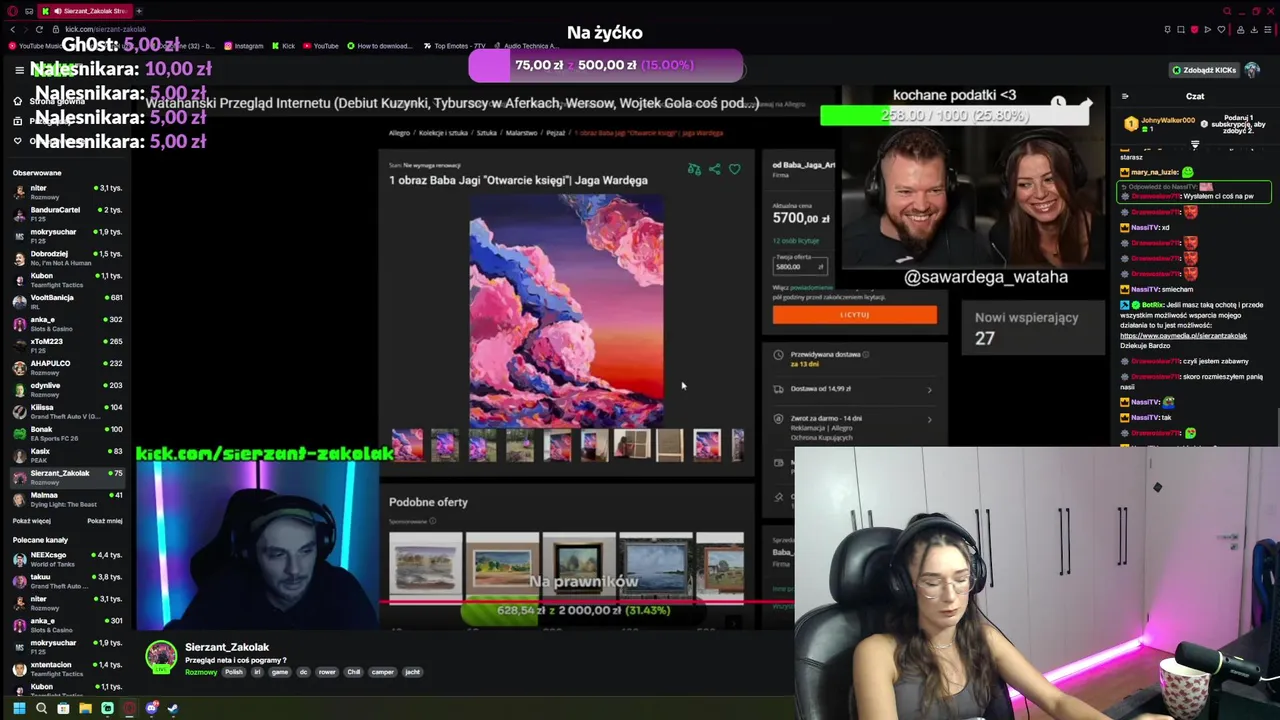Open the VooltBanicja followed channel
1280x720 pixels.
66,300
